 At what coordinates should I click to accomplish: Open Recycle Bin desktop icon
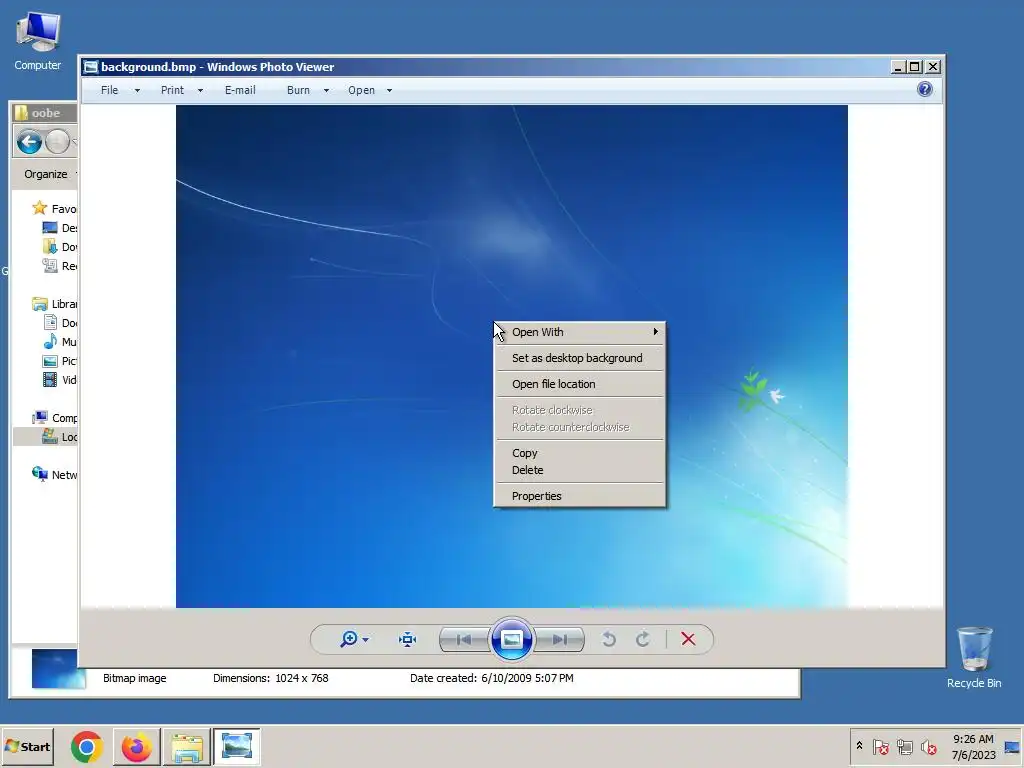pyautogui.click(x=974, y=658)
